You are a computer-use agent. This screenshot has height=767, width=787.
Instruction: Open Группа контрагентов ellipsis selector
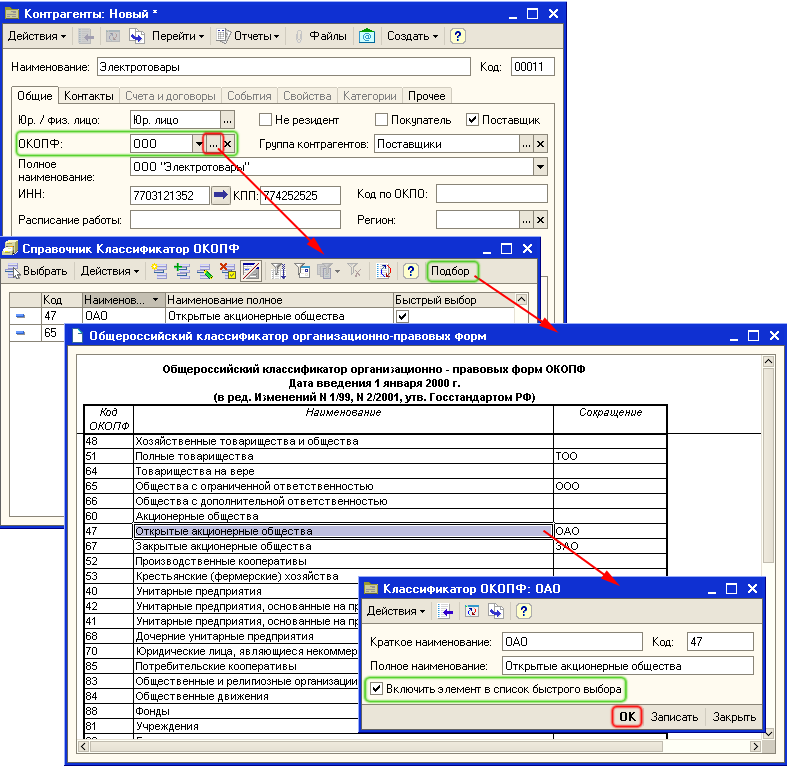pos(526,144)
